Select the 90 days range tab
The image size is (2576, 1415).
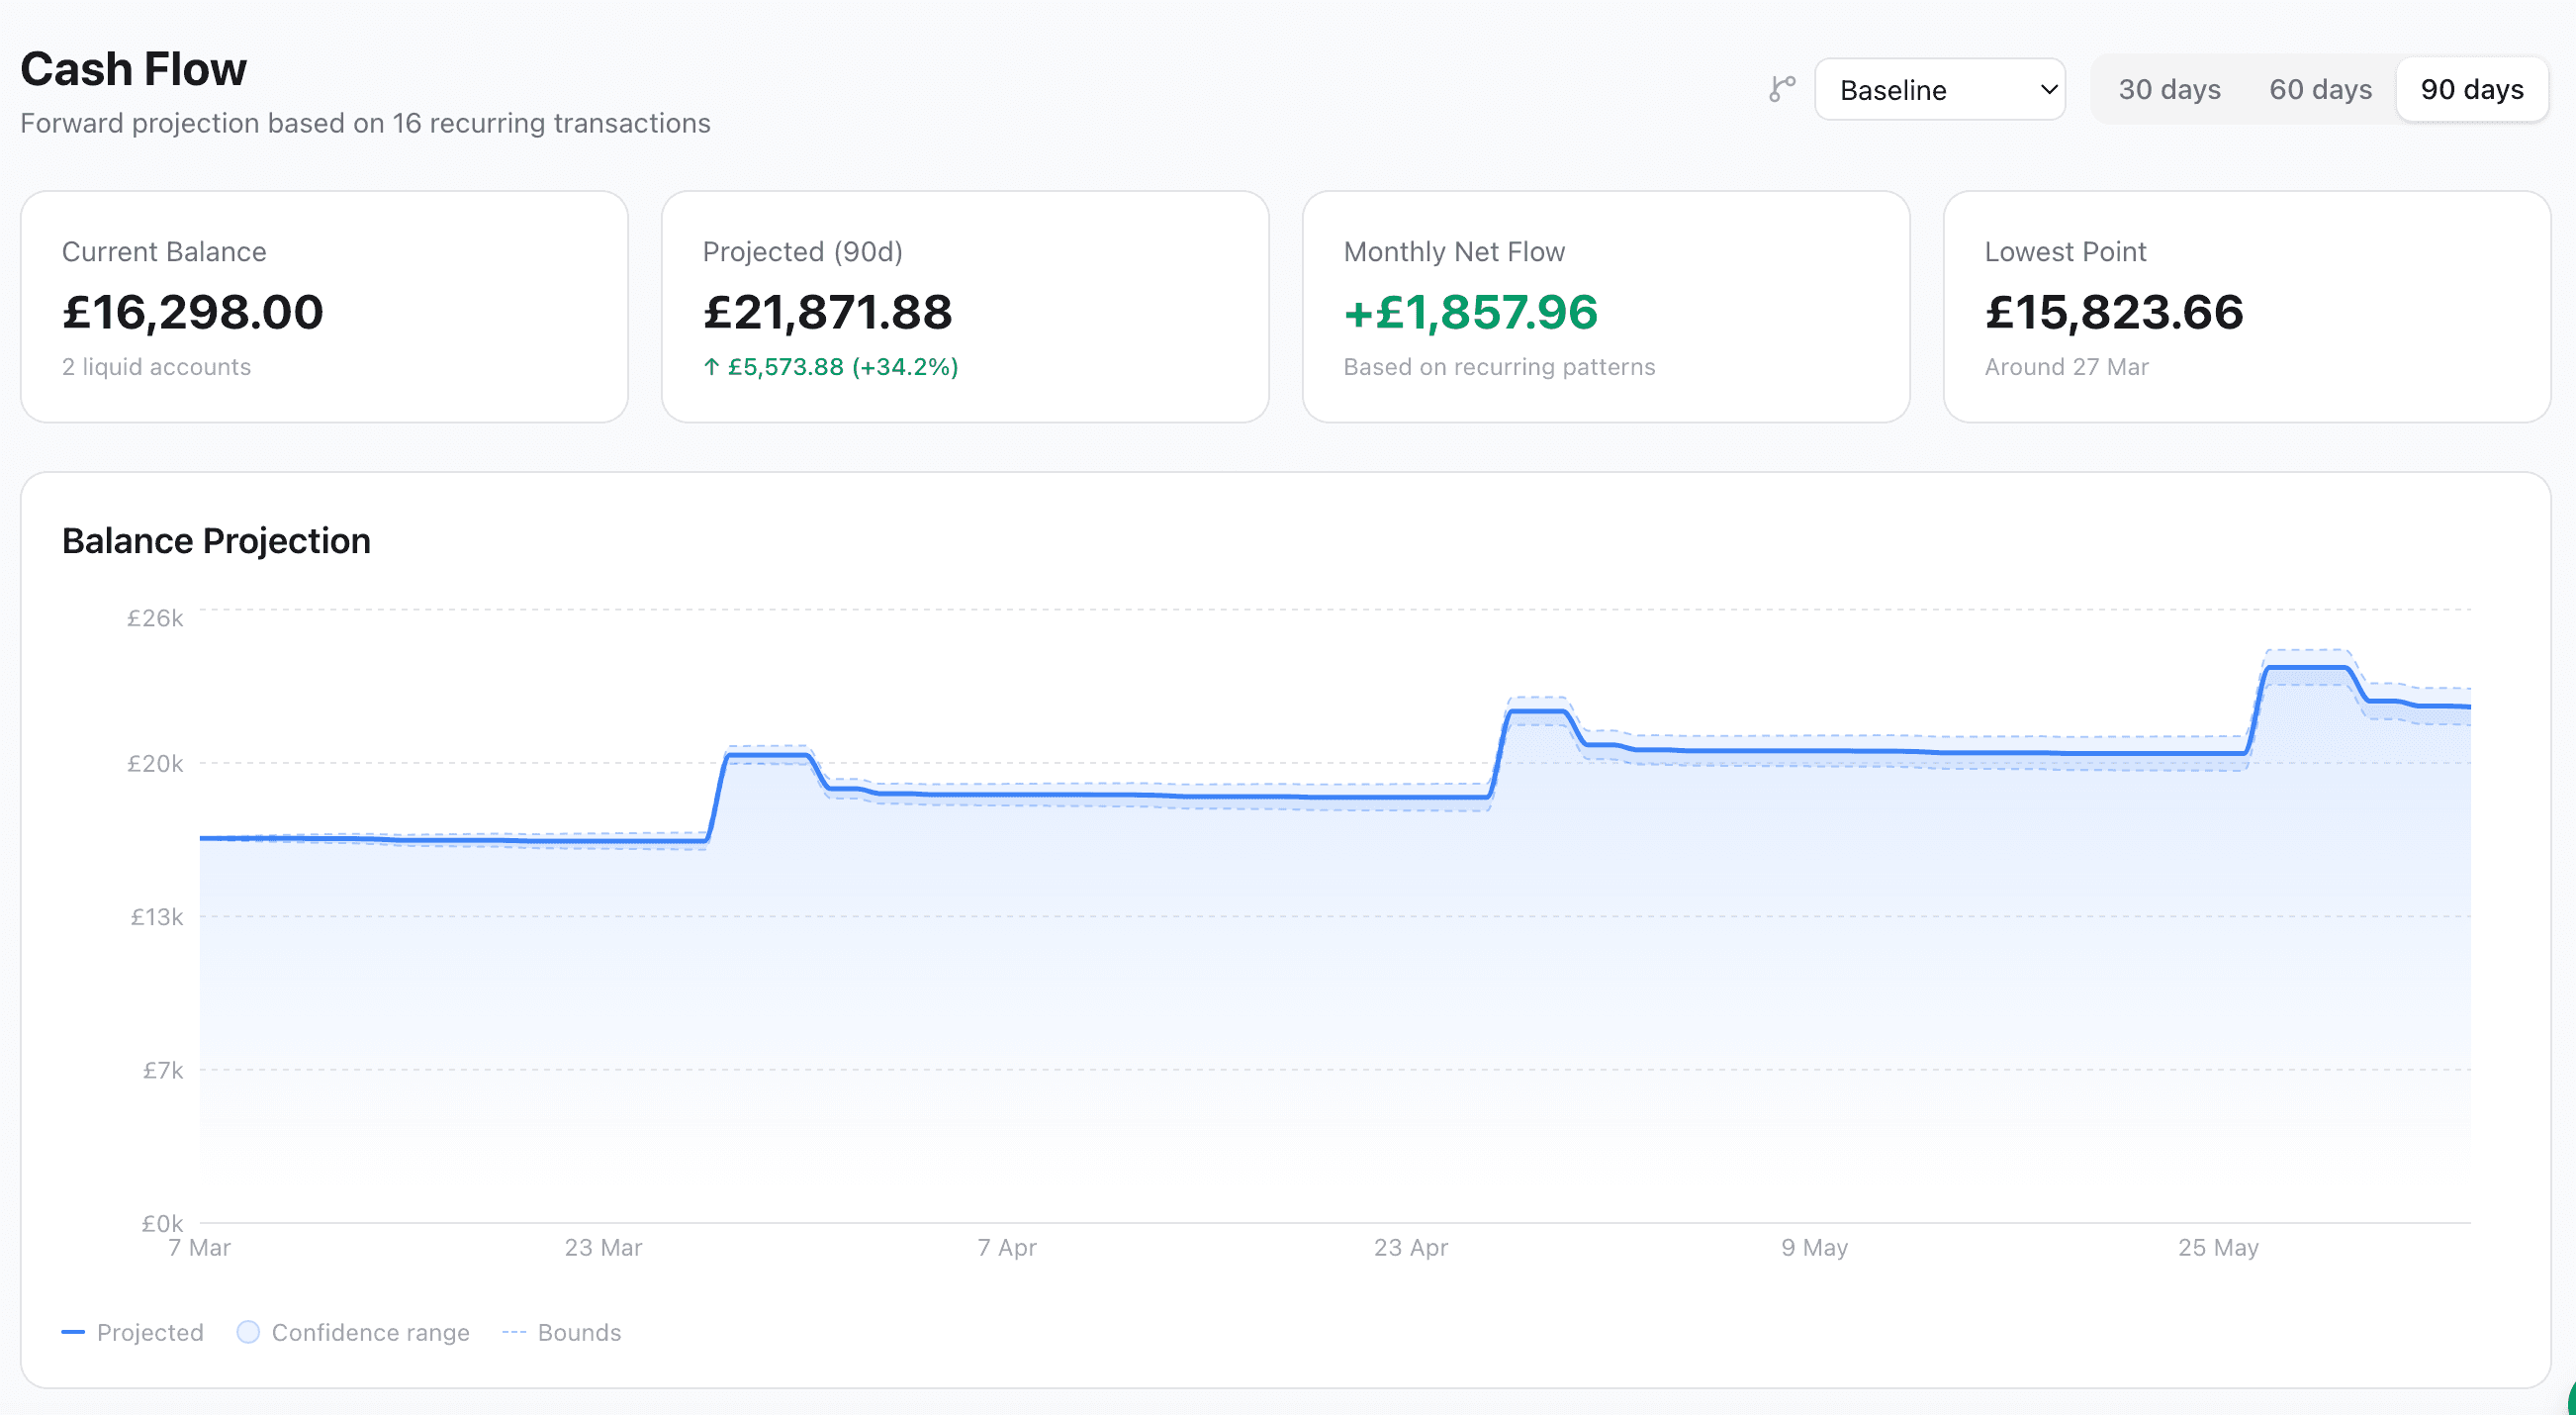pos(2471,90)
